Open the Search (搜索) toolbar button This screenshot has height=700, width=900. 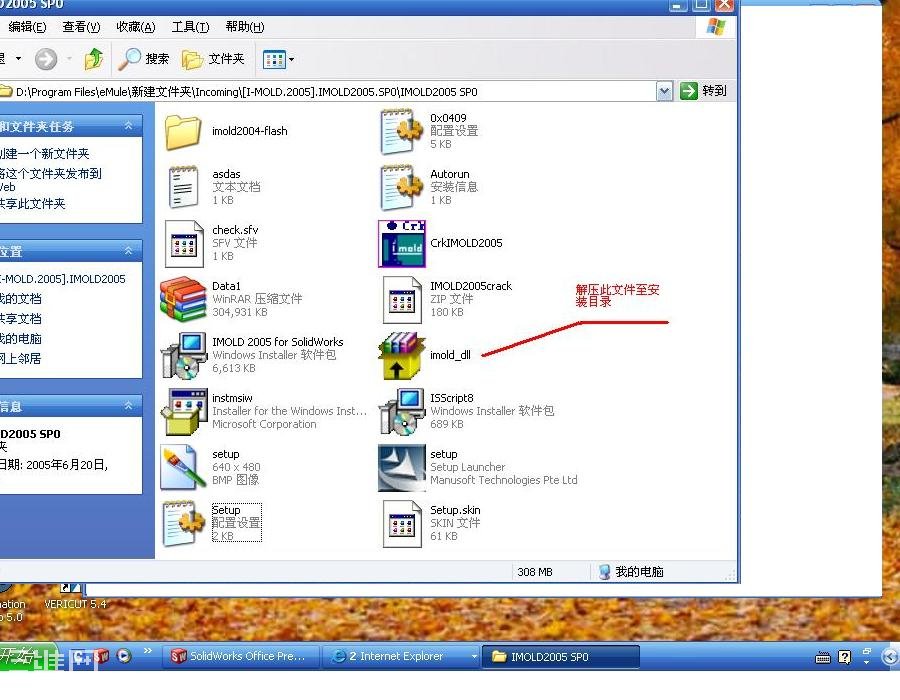point(143,59)
